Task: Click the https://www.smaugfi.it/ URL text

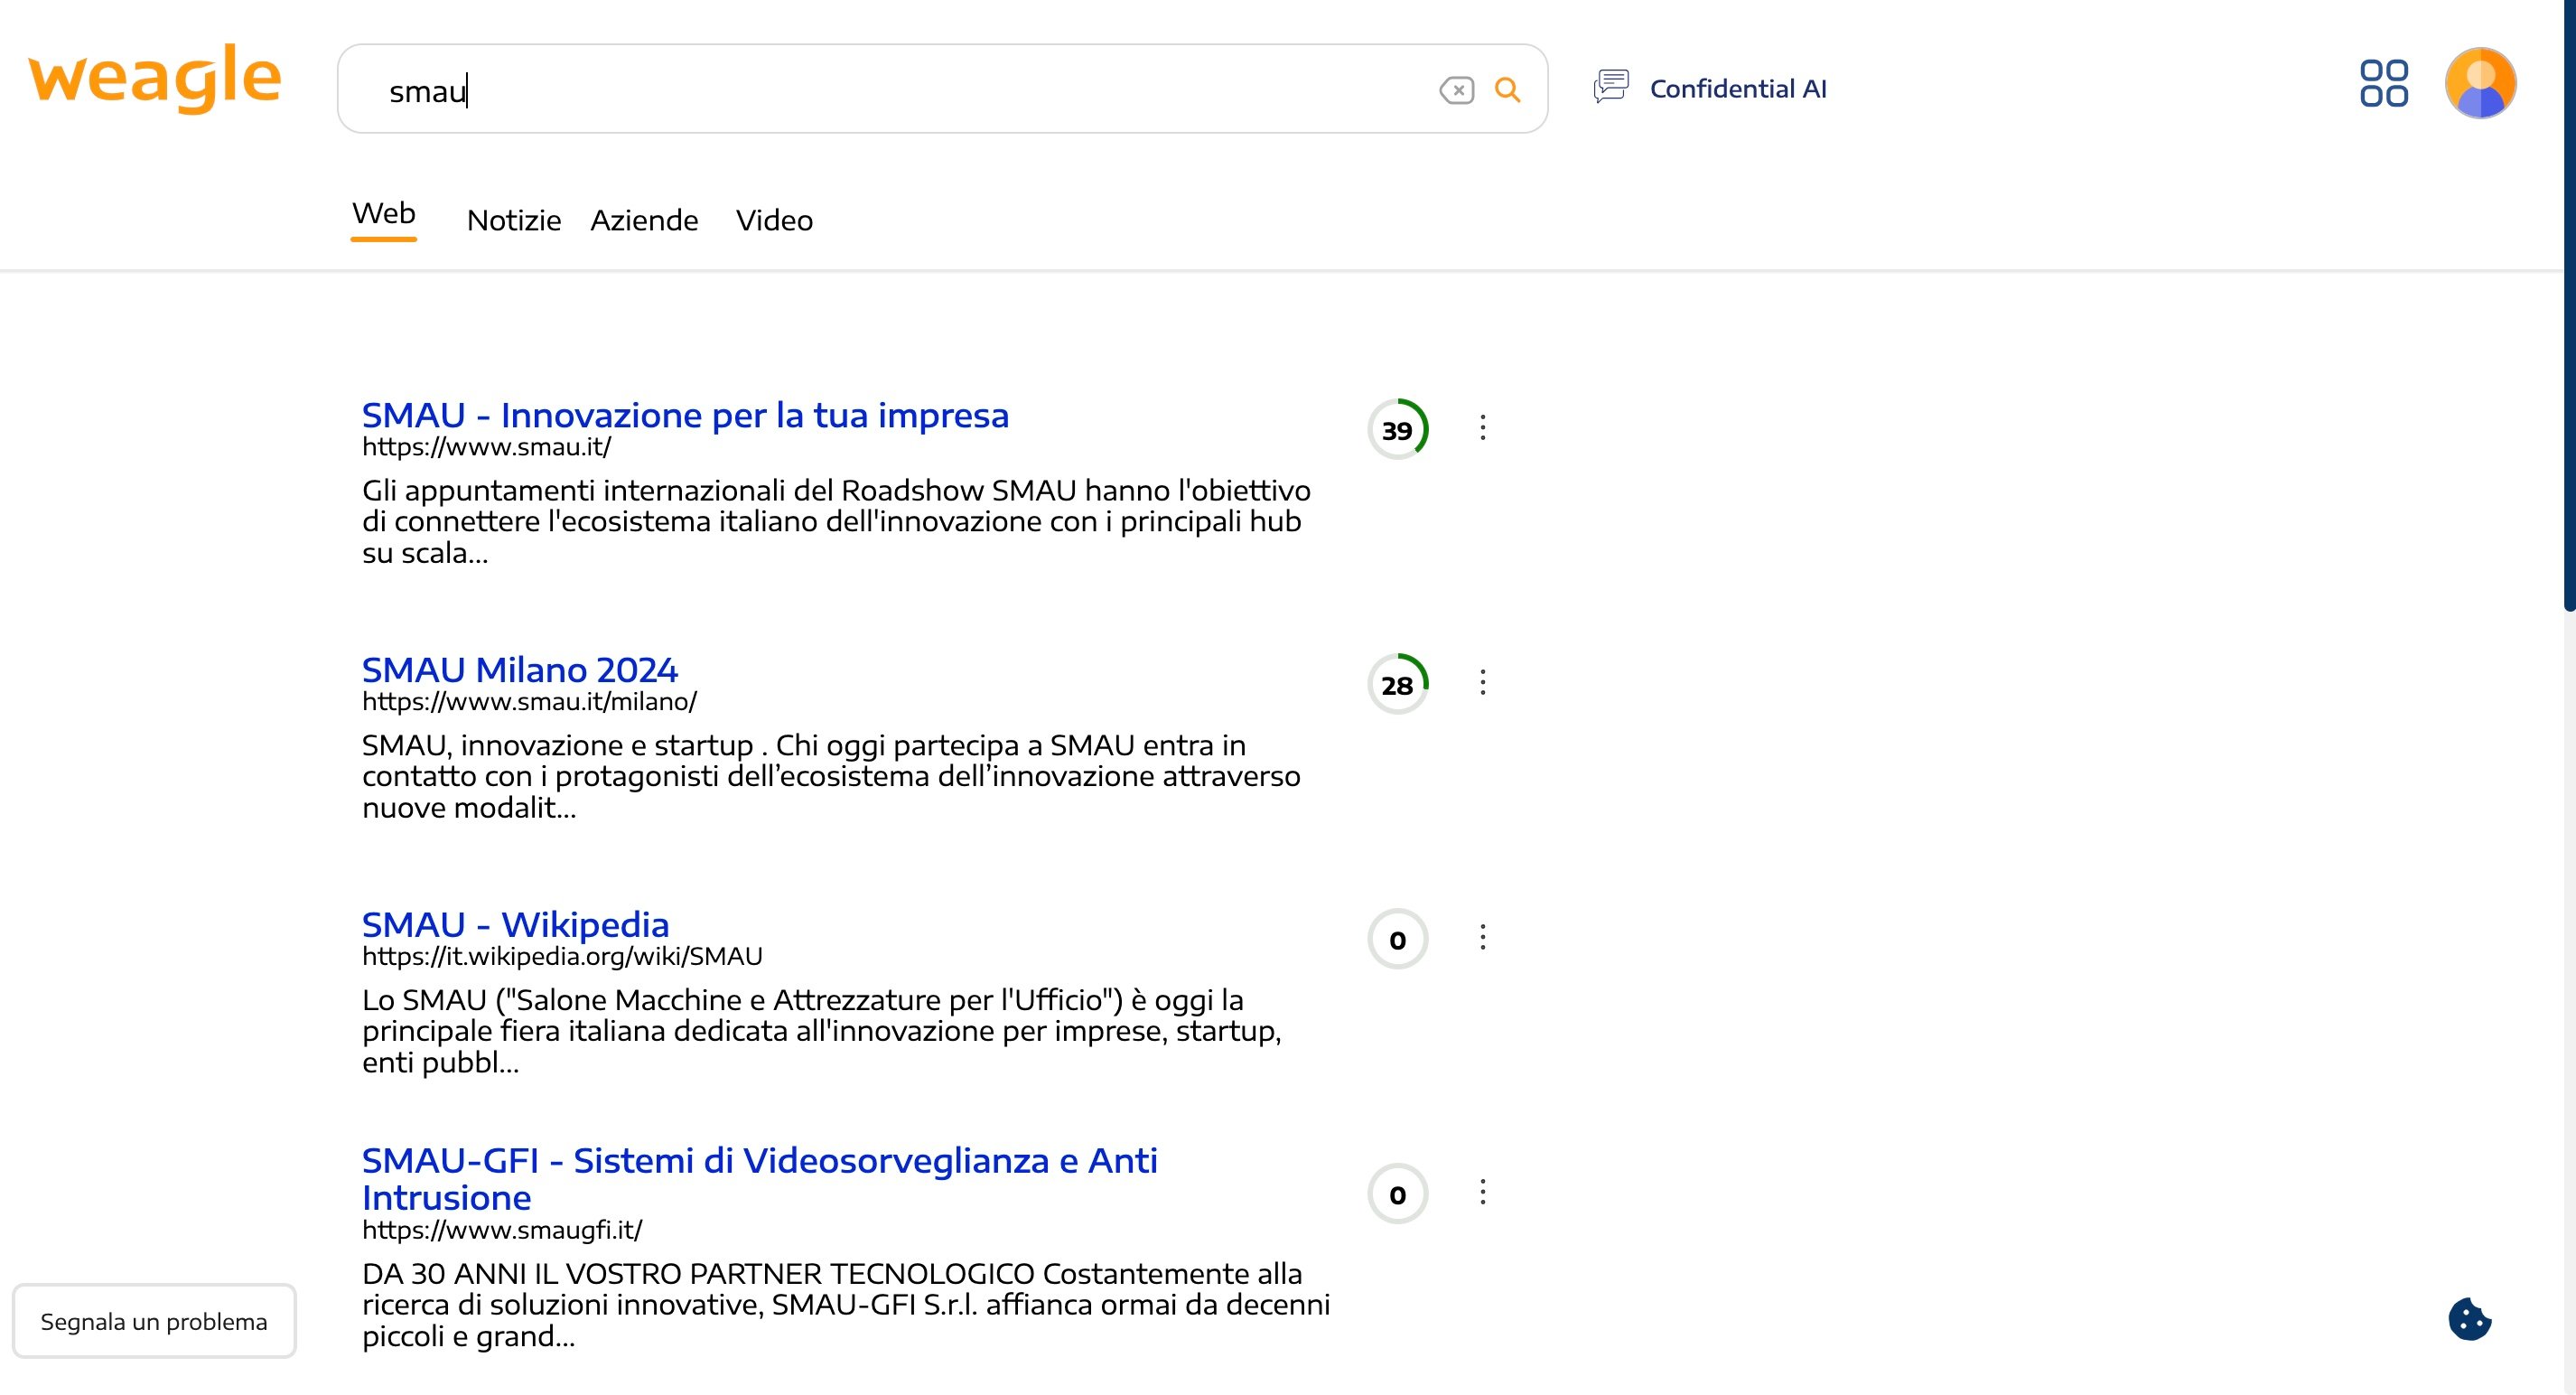Action: 502,1230
